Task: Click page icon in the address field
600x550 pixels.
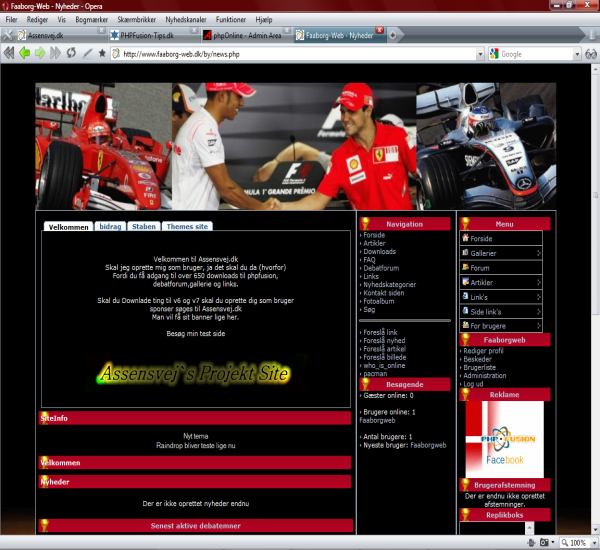Action: tap(116, 54)
